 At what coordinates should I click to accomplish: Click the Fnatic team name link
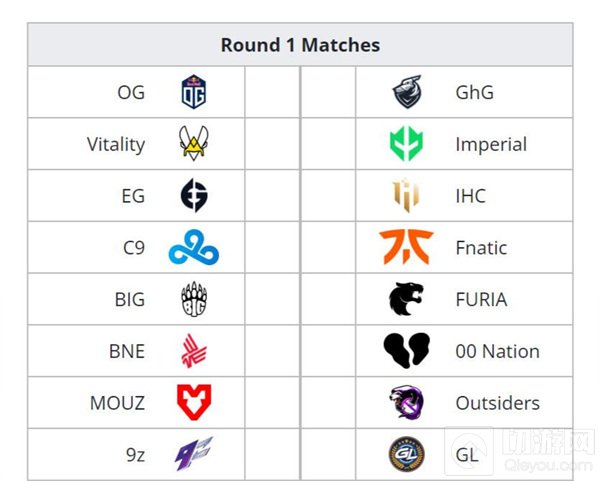point(481,248)
